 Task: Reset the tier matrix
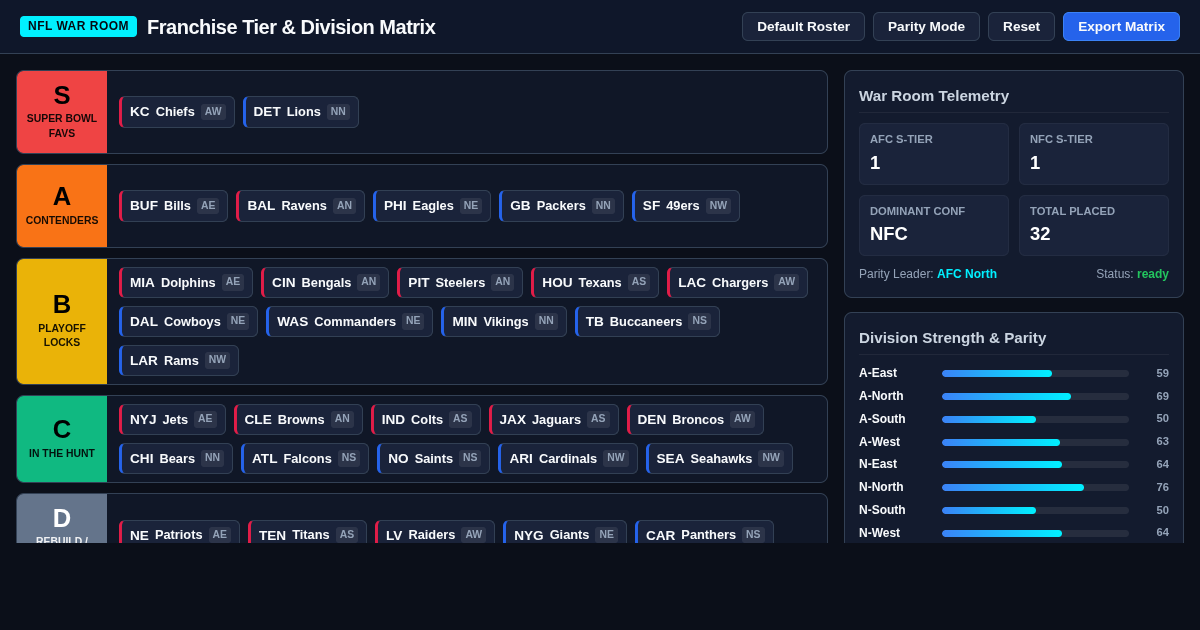(1021, 27)
